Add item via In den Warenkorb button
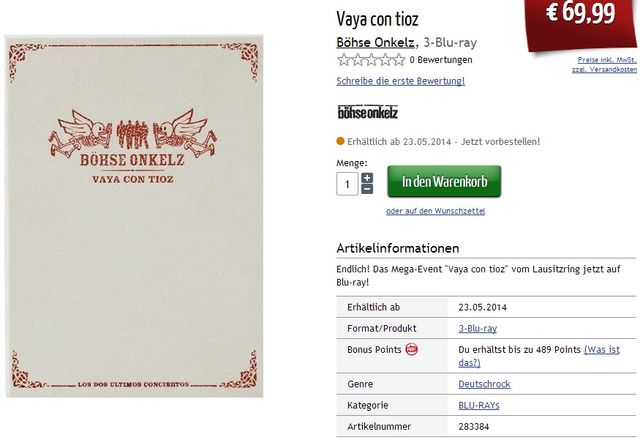The height and width of the screenshot is (440, 640). tap(444, 181)
